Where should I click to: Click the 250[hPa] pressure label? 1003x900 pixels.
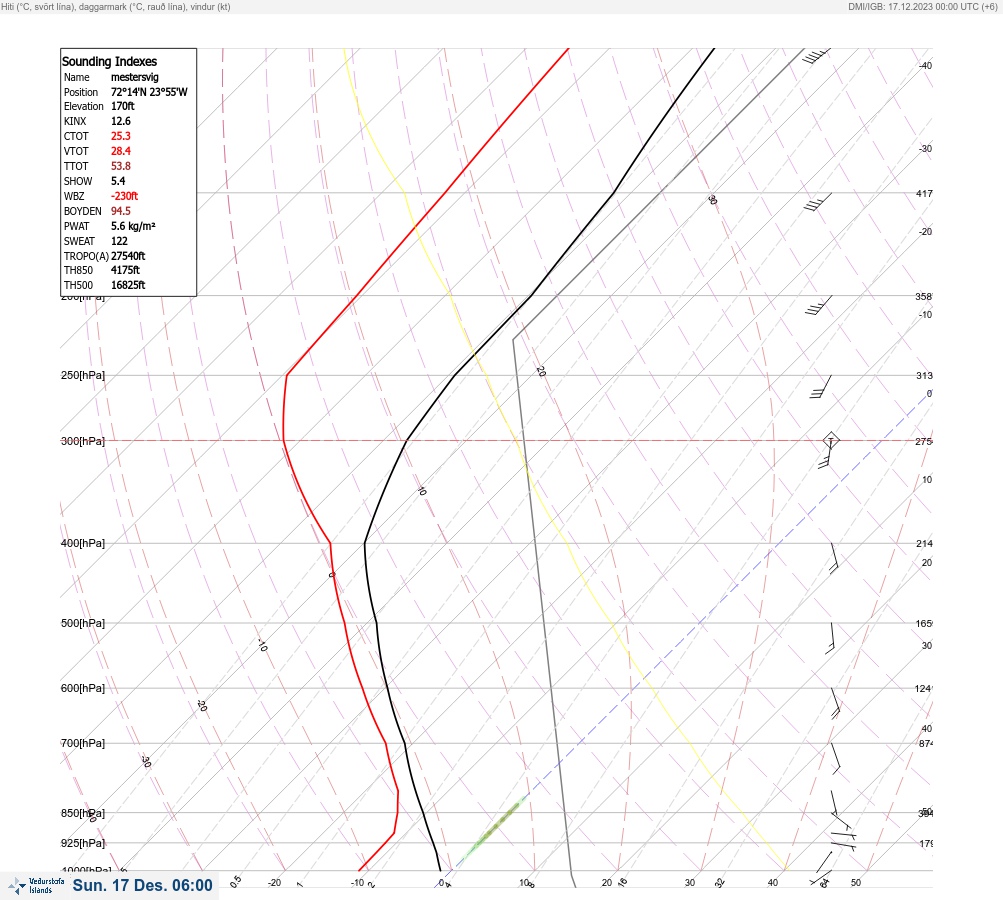83,375
